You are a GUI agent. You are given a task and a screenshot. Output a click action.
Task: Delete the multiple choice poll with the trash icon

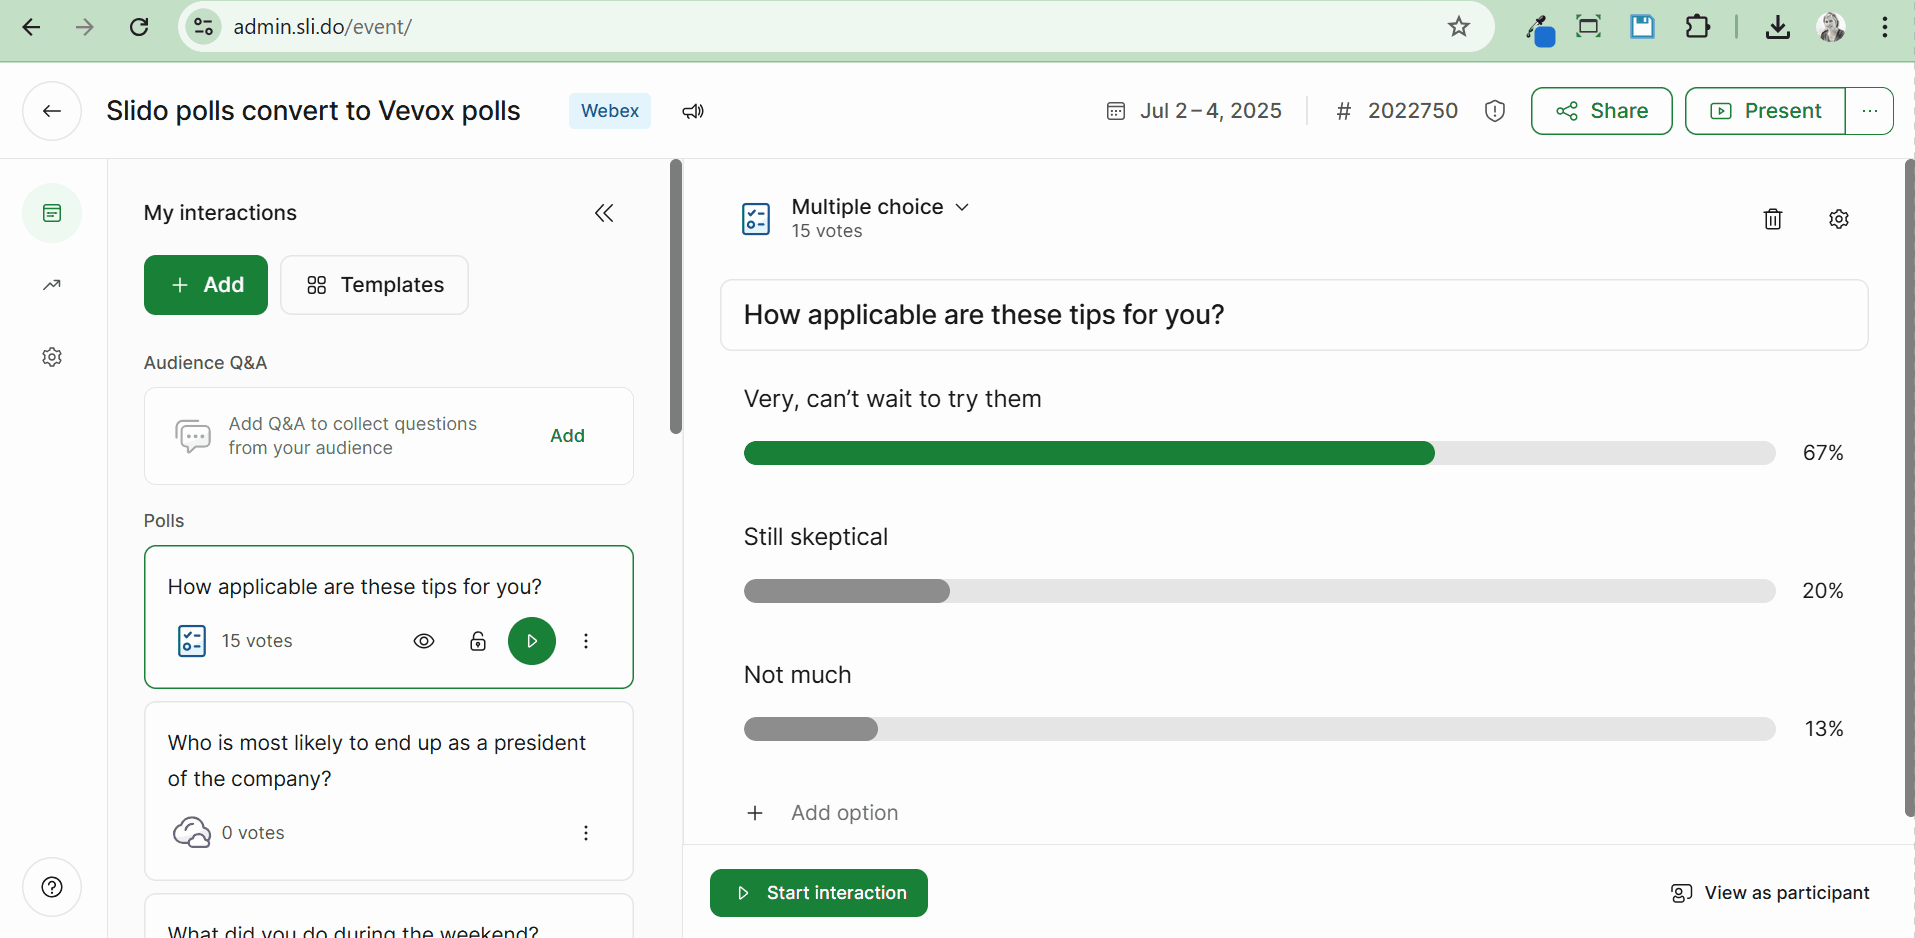tap(1772, 219)
